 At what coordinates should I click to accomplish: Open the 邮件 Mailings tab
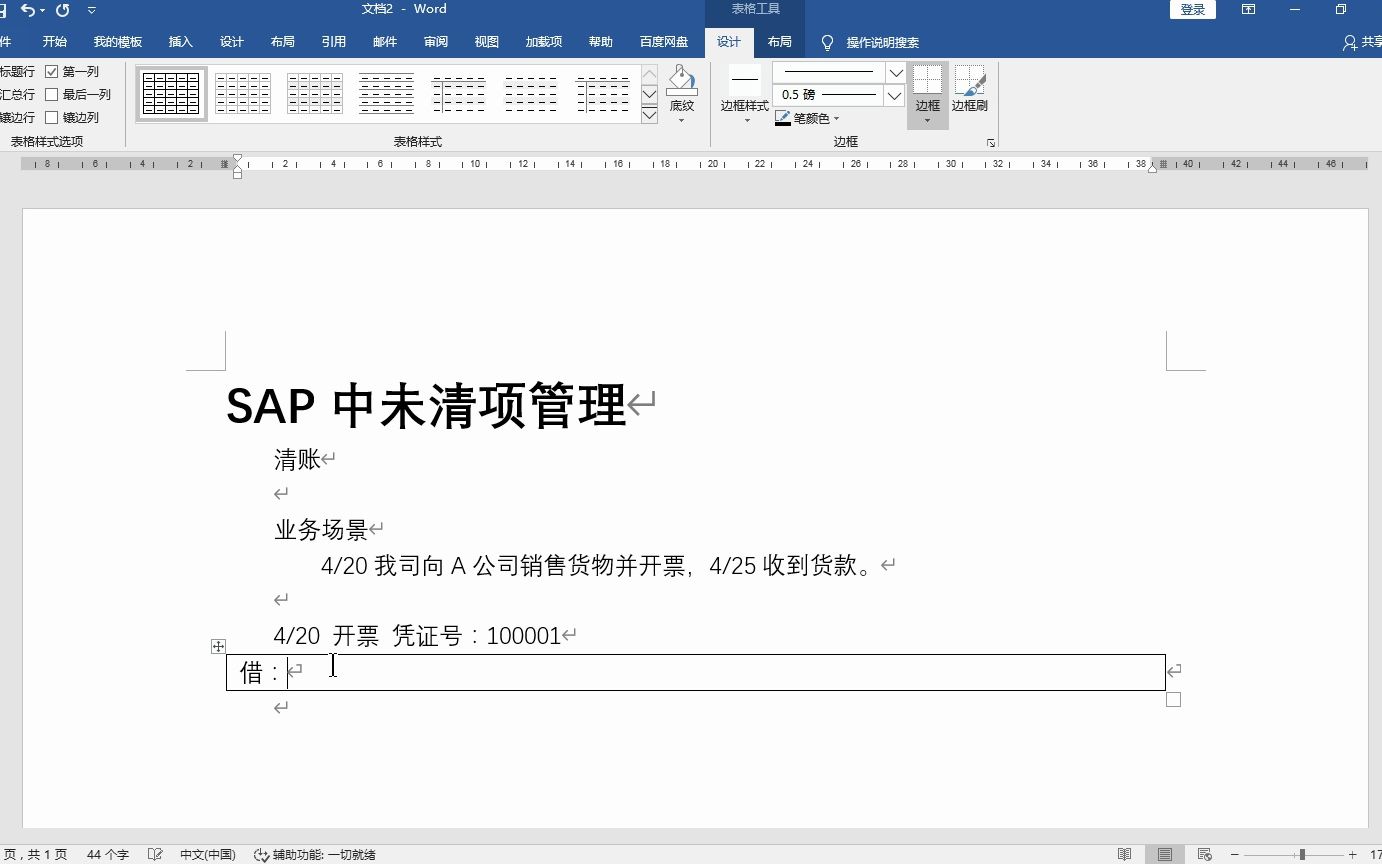click(385, 42)
